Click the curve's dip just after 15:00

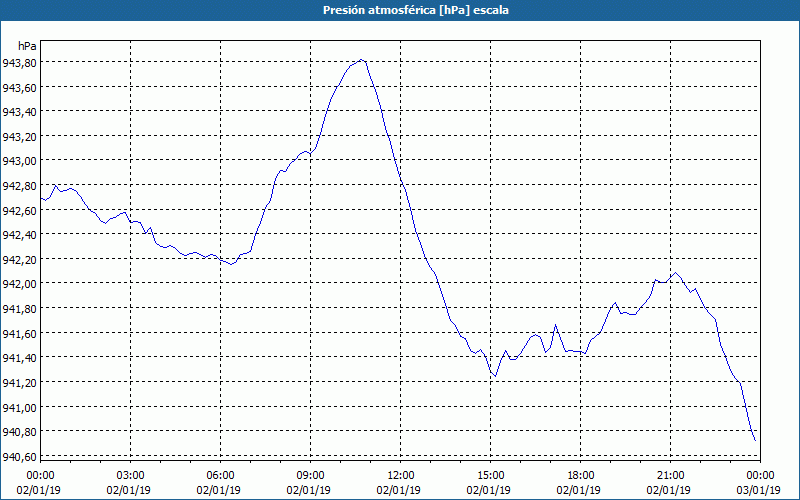tap(495, 377)
